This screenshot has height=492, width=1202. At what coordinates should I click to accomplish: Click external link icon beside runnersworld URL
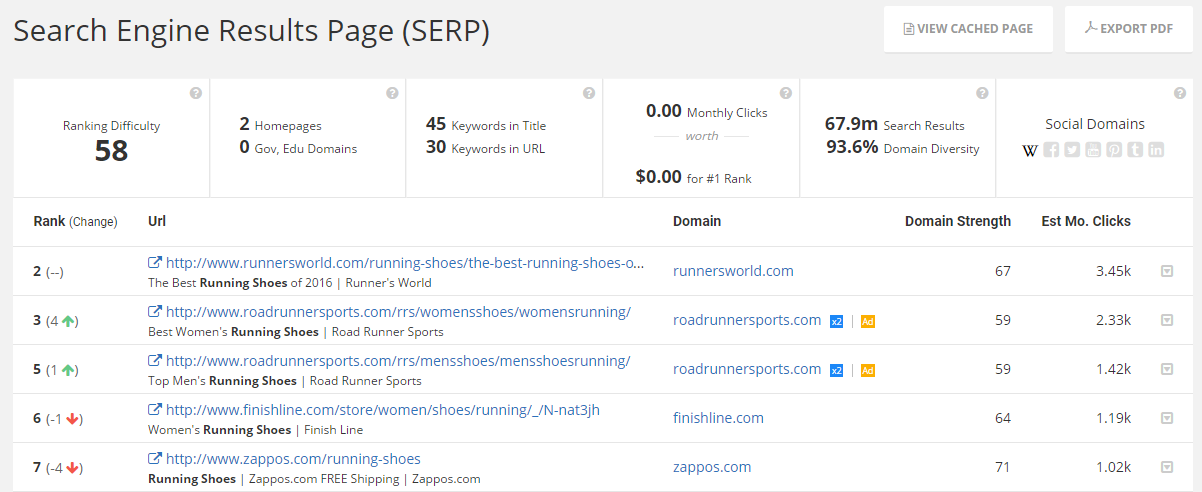click(x=155, y=264)
